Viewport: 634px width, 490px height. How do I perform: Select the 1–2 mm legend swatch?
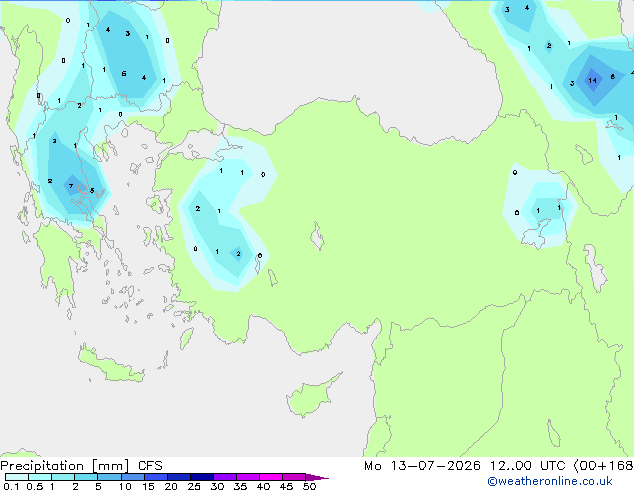pyautogui.click(x=63, y=477)
